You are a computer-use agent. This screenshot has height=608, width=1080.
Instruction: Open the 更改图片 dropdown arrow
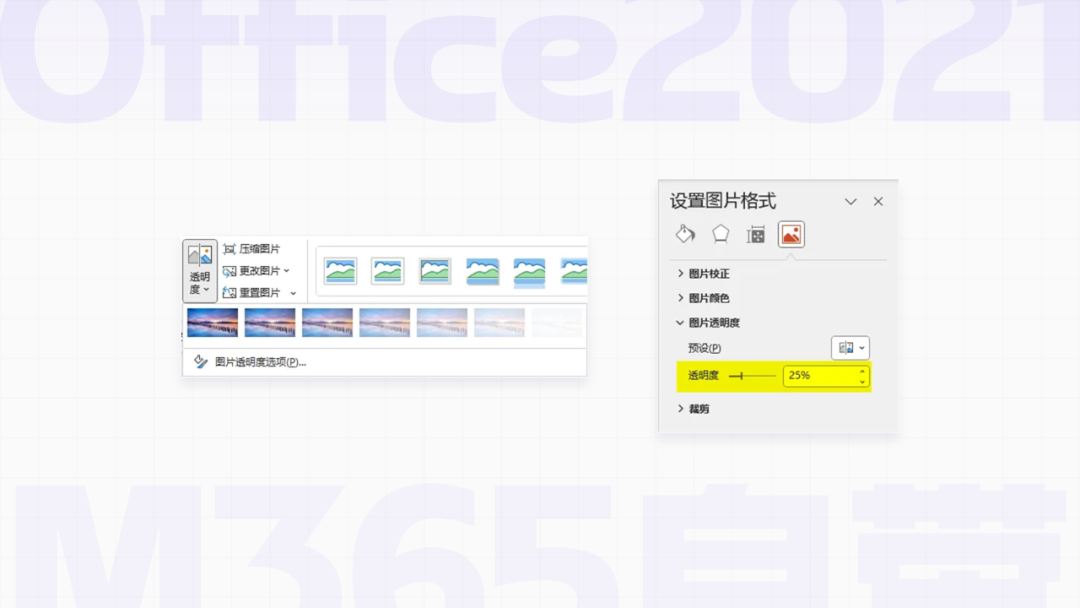pyautogui.click(x=287, y=271)
